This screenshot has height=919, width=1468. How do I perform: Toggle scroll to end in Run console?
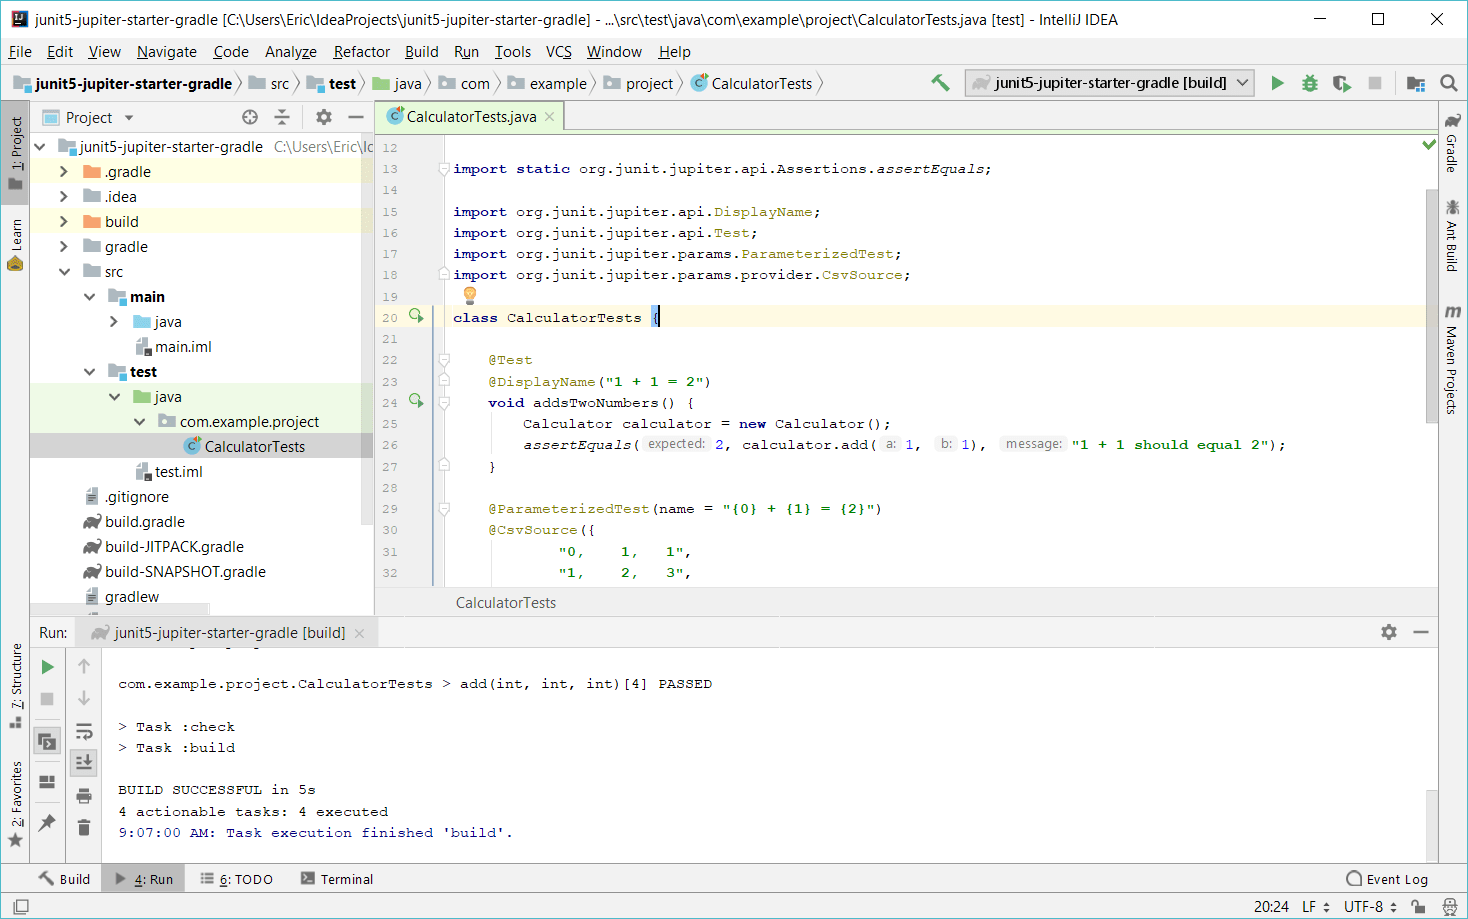point(84,763)
